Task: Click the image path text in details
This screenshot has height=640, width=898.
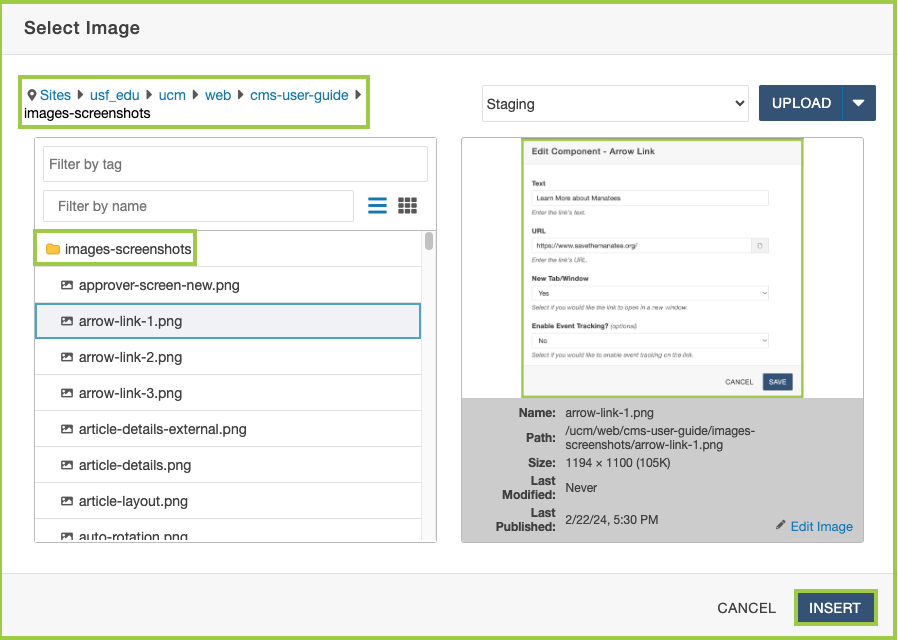Action: [660, 438]
